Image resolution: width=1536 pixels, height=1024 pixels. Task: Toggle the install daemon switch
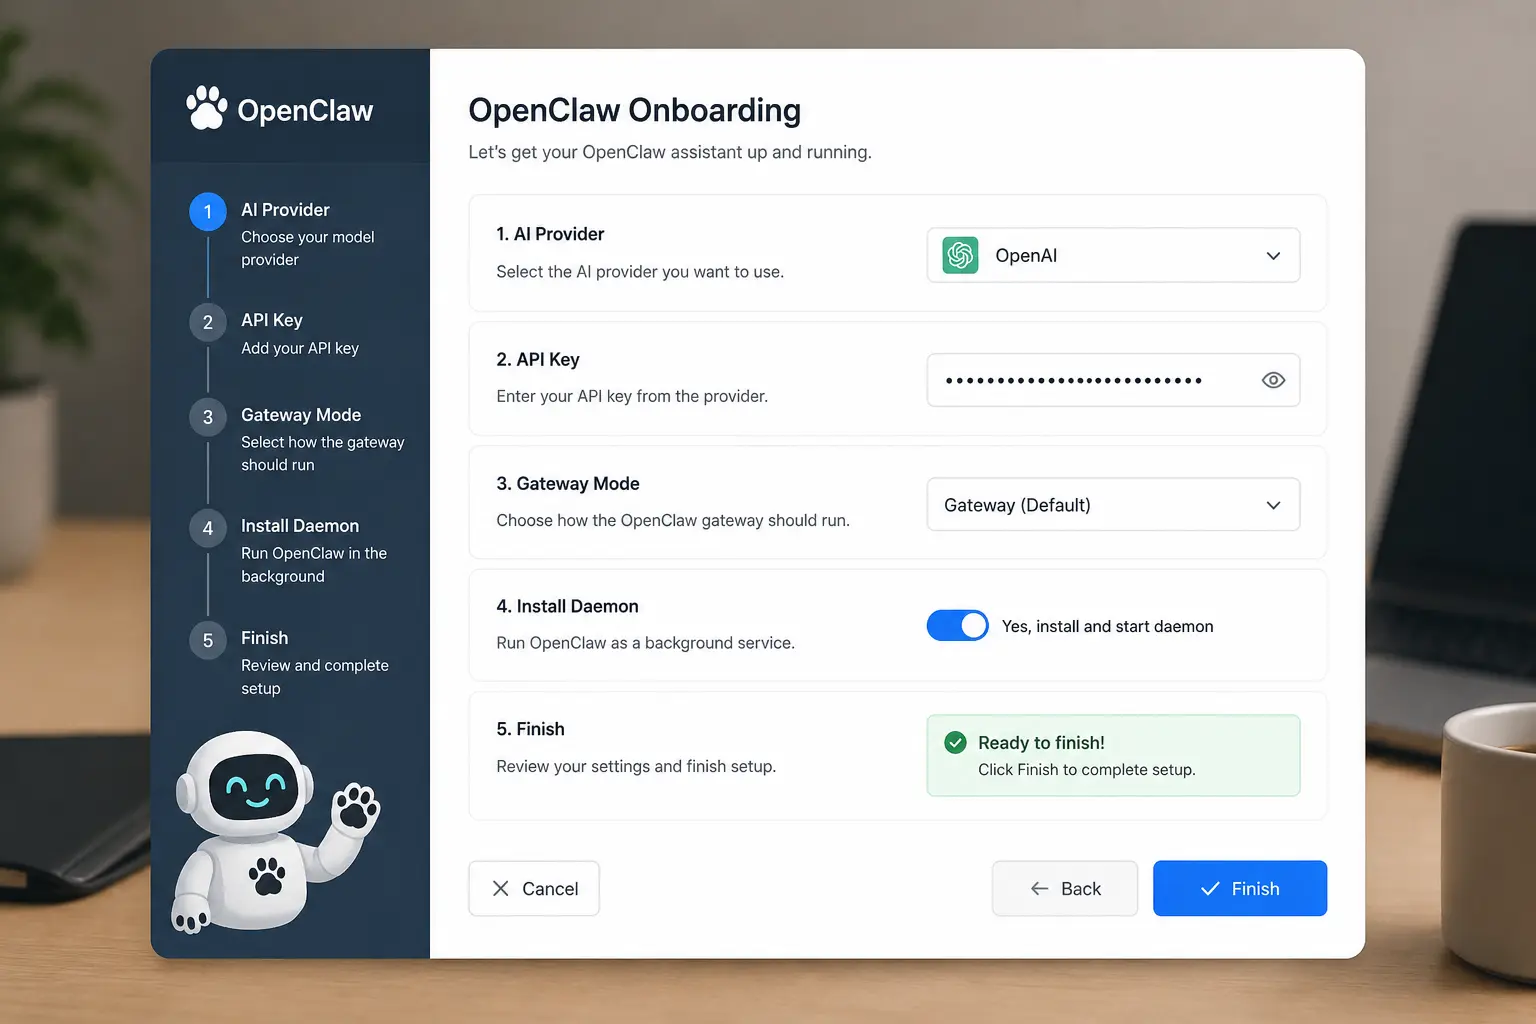point(957,626)
